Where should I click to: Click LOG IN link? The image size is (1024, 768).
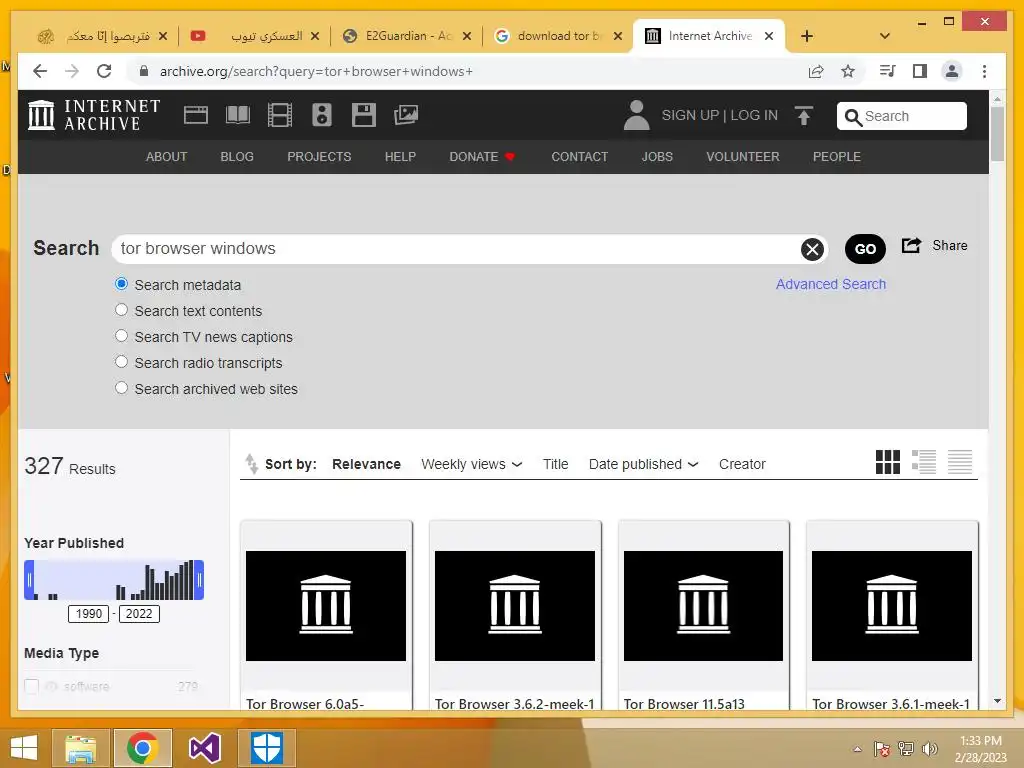tap(754, 116)
